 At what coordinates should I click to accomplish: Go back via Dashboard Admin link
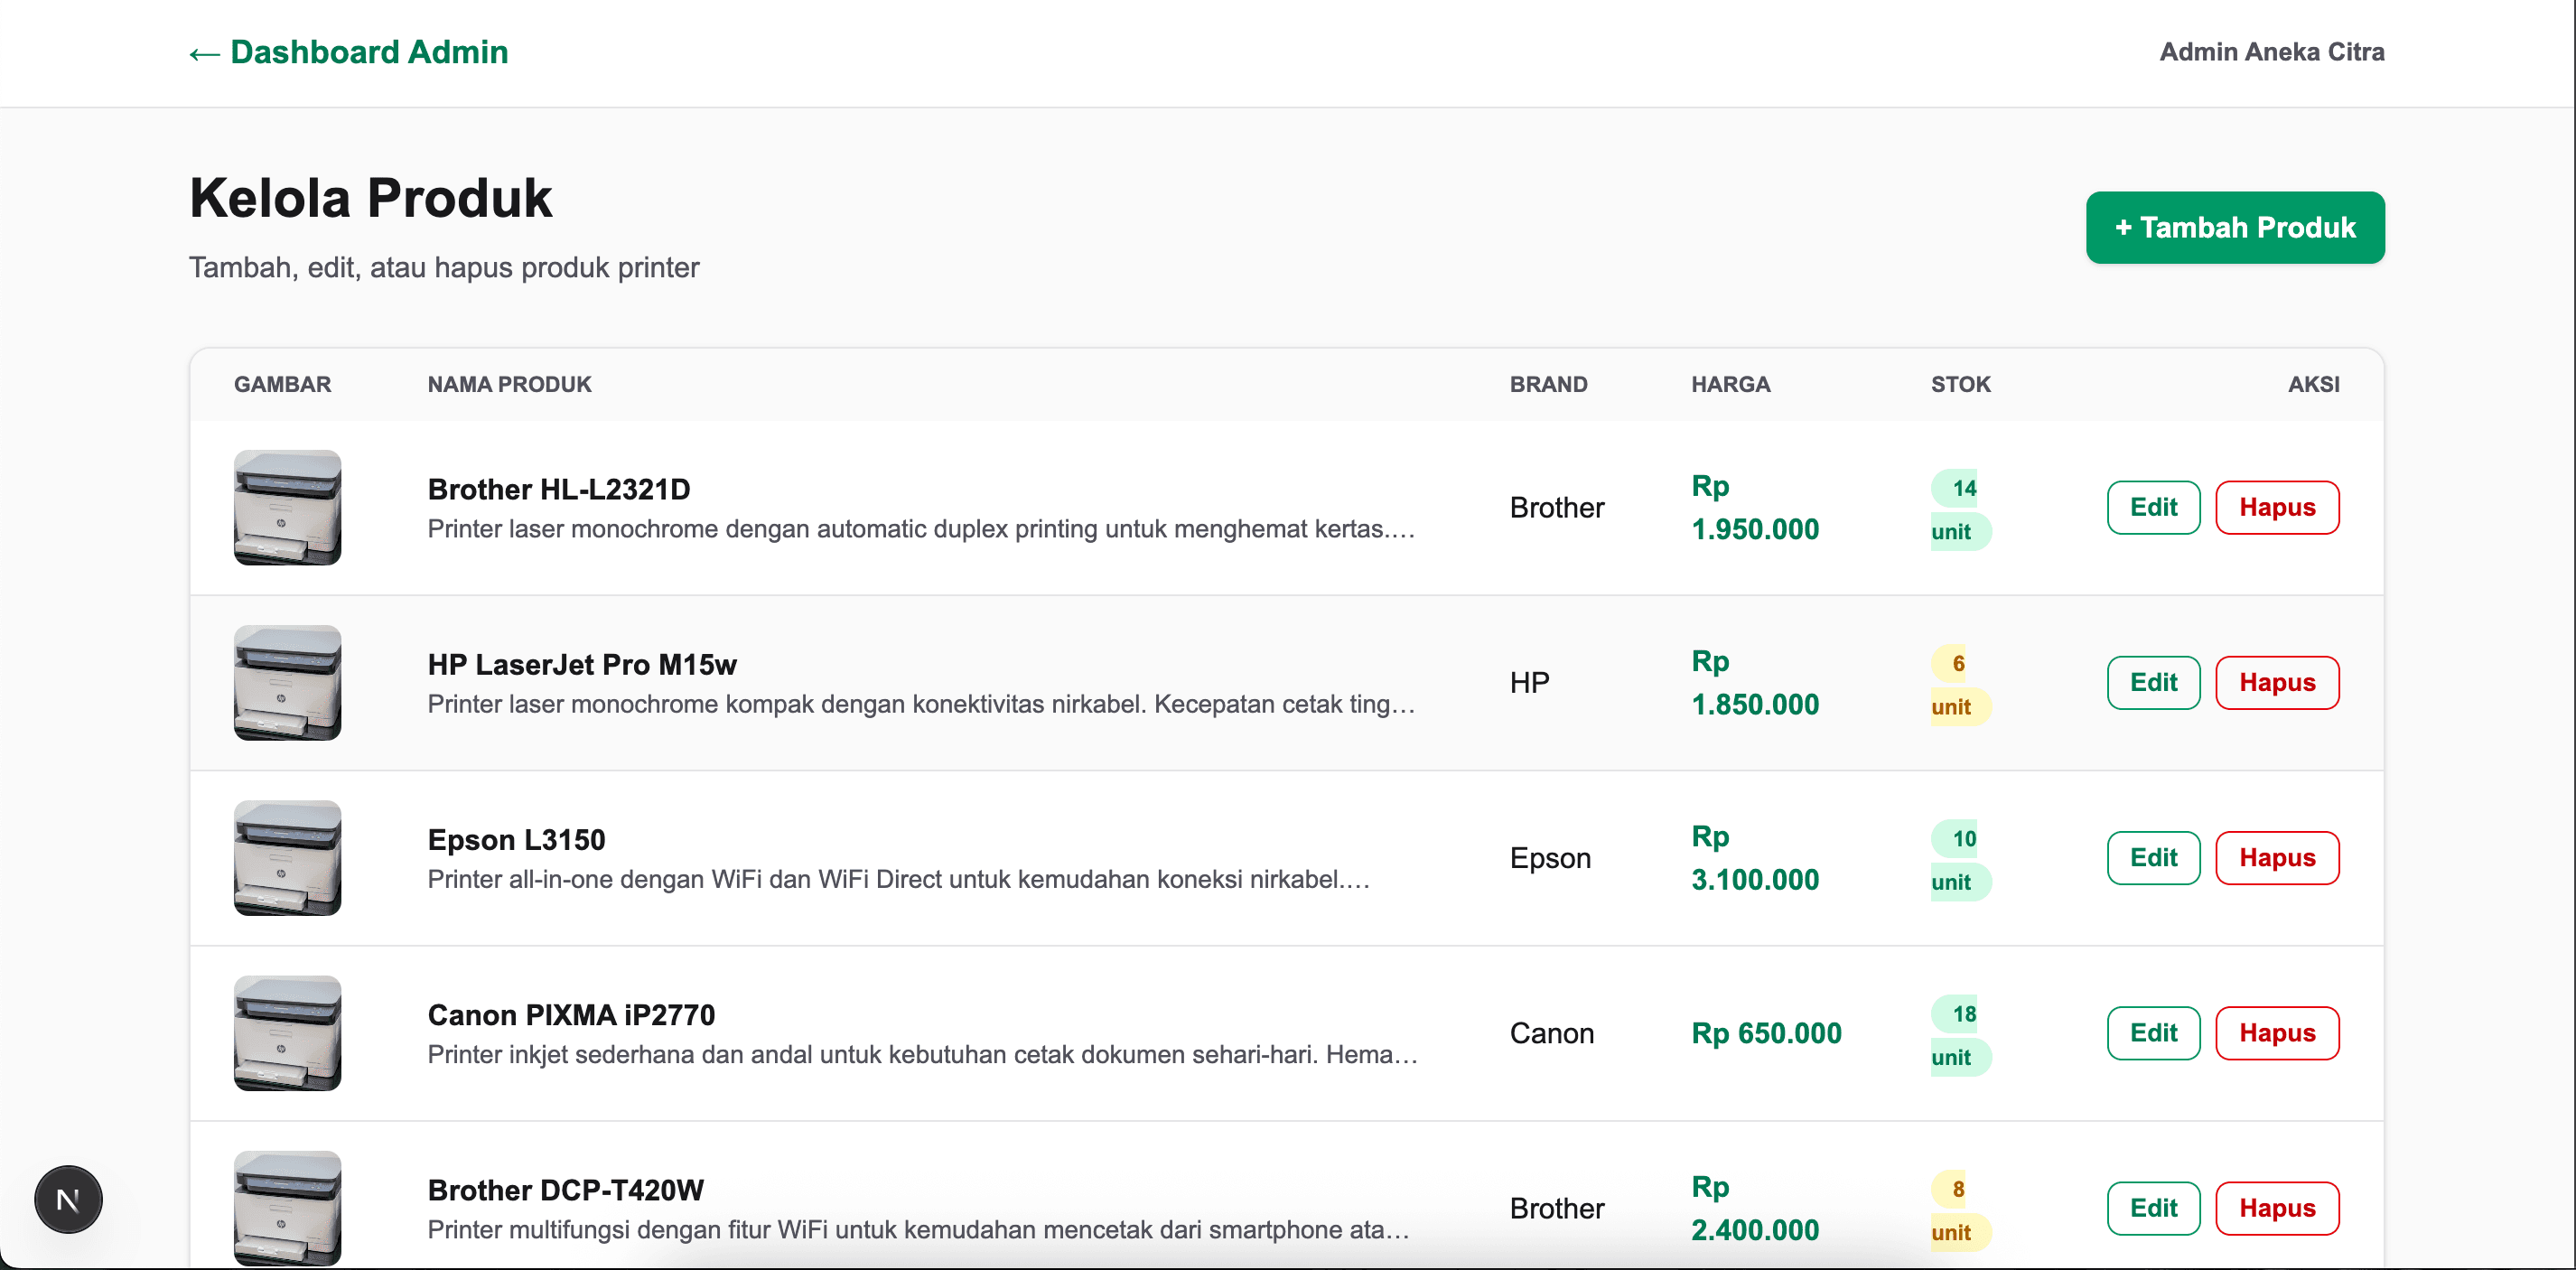(x=349, y=52)
